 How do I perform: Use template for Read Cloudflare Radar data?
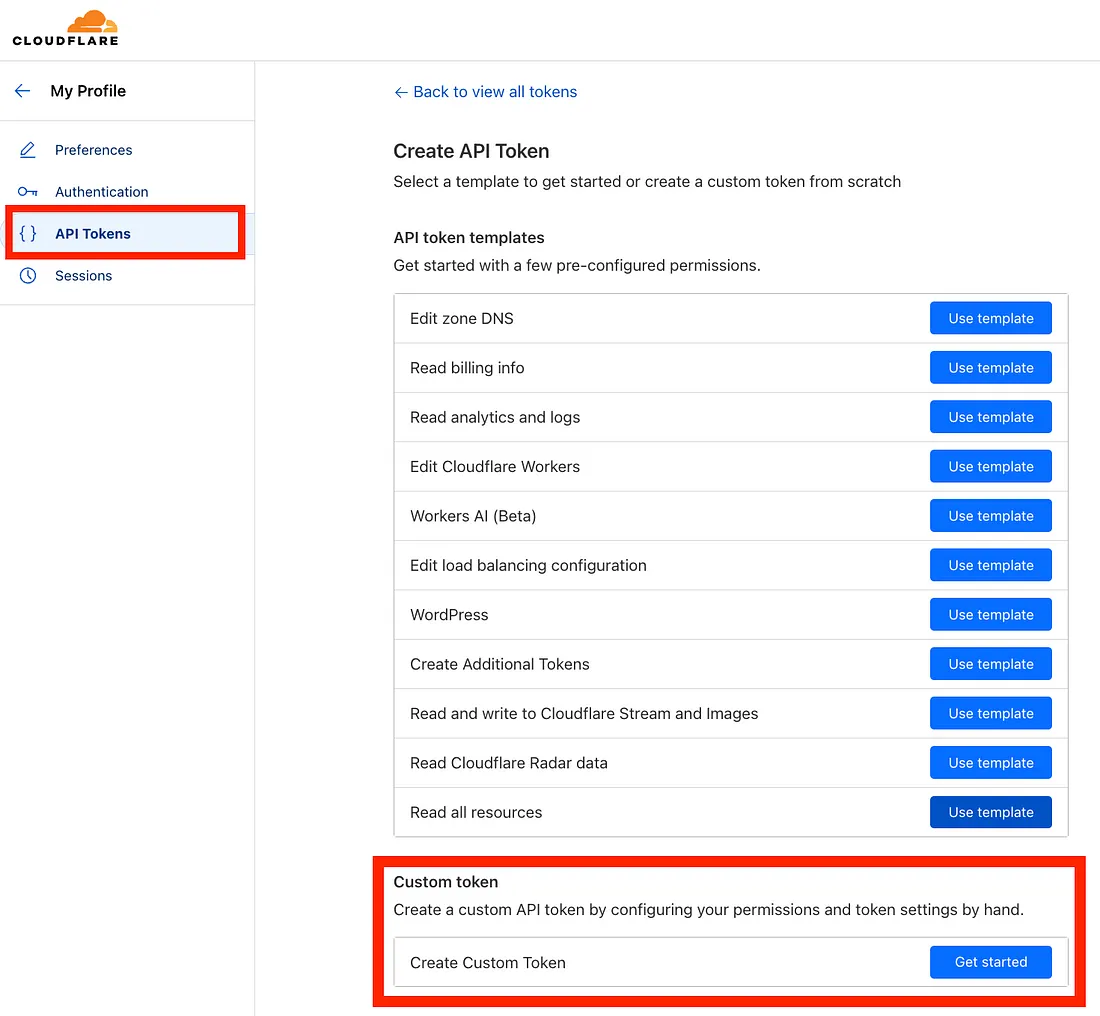click(x=991, y=763)
